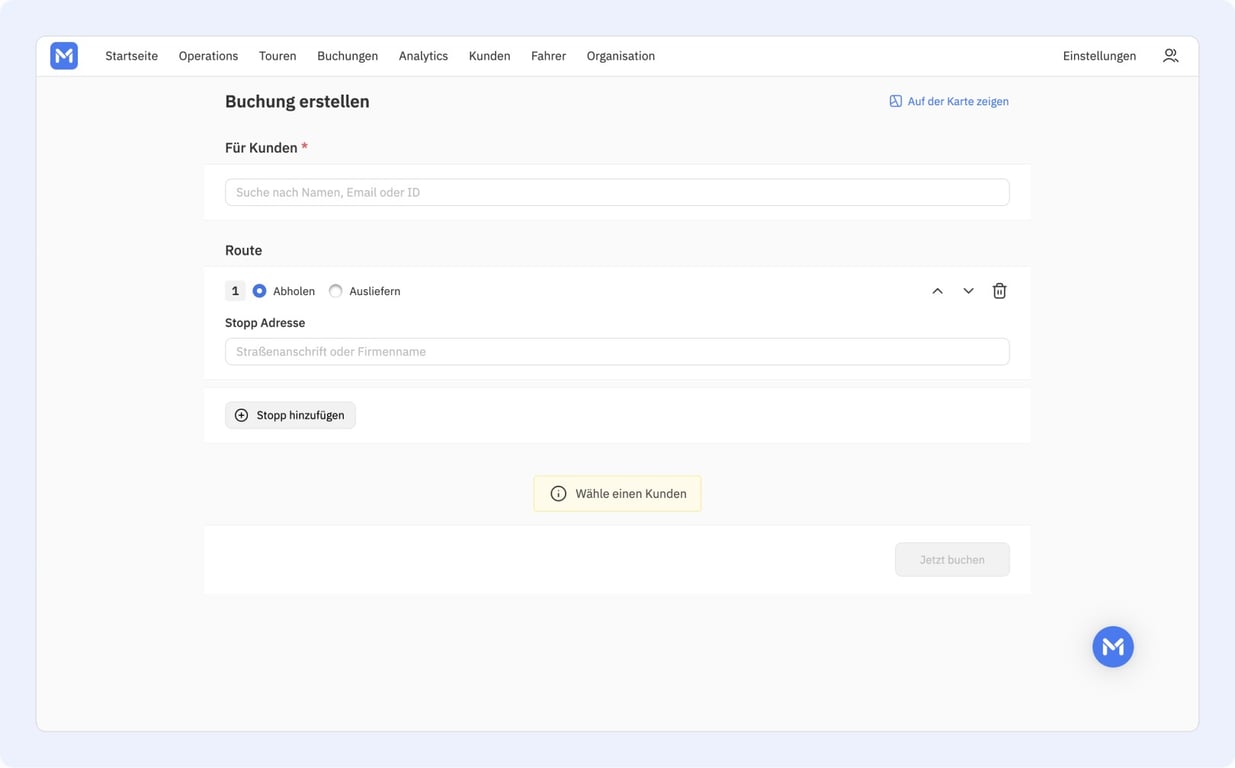
Task: Open the Organisation menu item
Action: point(620,56)
